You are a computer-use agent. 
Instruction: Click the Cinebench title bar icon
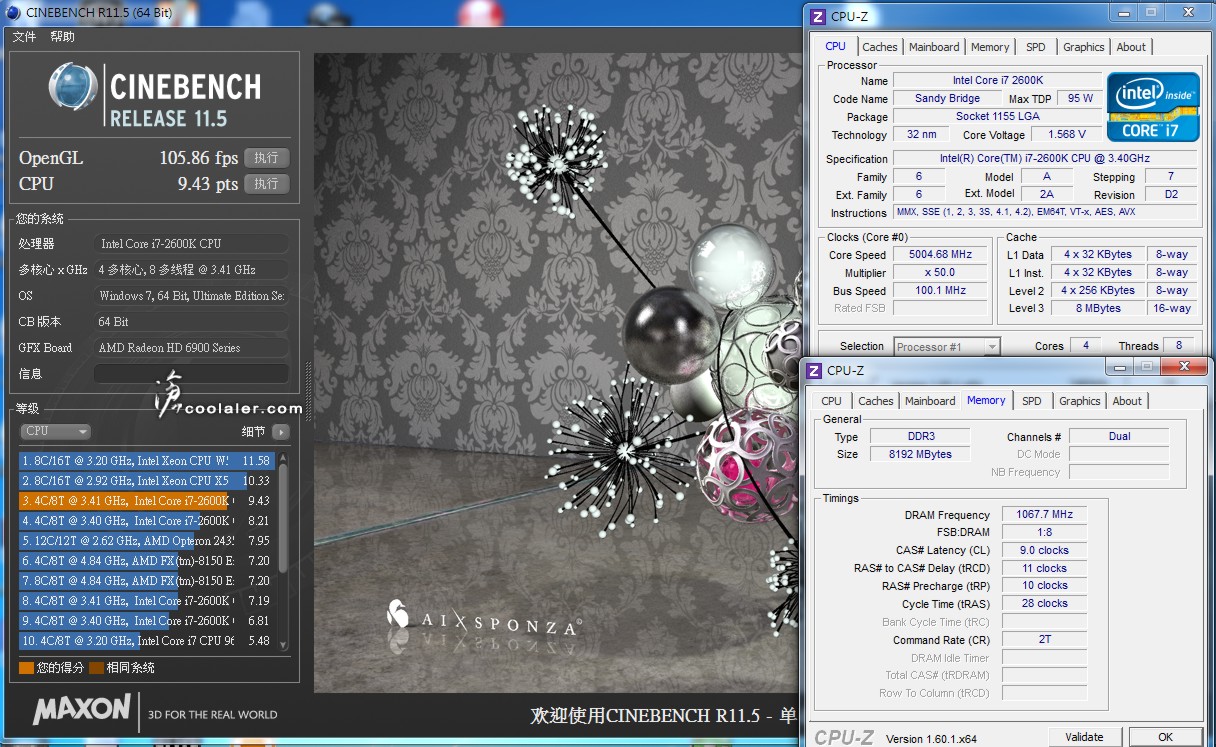click(12, 12)
